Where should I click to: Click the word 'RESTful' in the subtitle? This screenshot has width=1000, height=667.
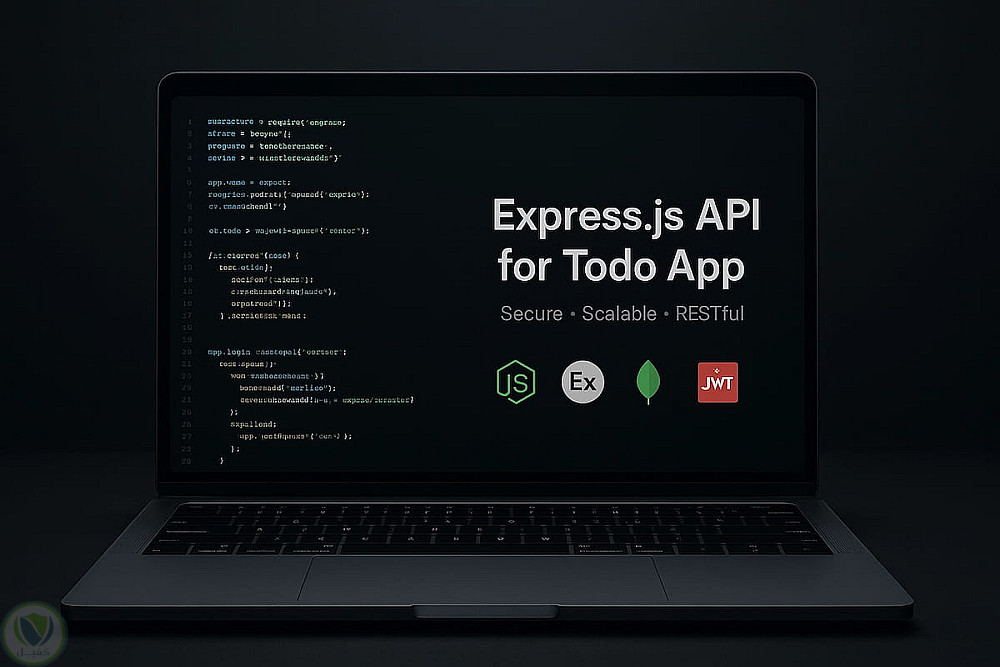(709, 314)
